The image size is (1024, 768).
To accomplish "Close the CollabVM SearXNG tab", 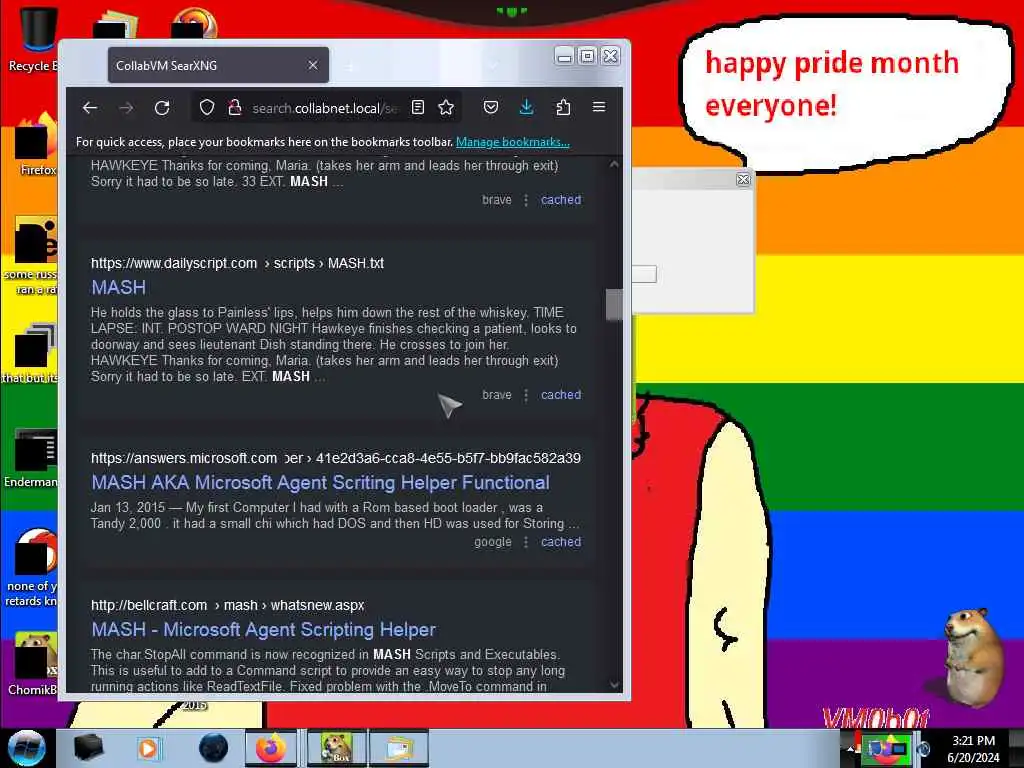I will click(x=313, y=65).
